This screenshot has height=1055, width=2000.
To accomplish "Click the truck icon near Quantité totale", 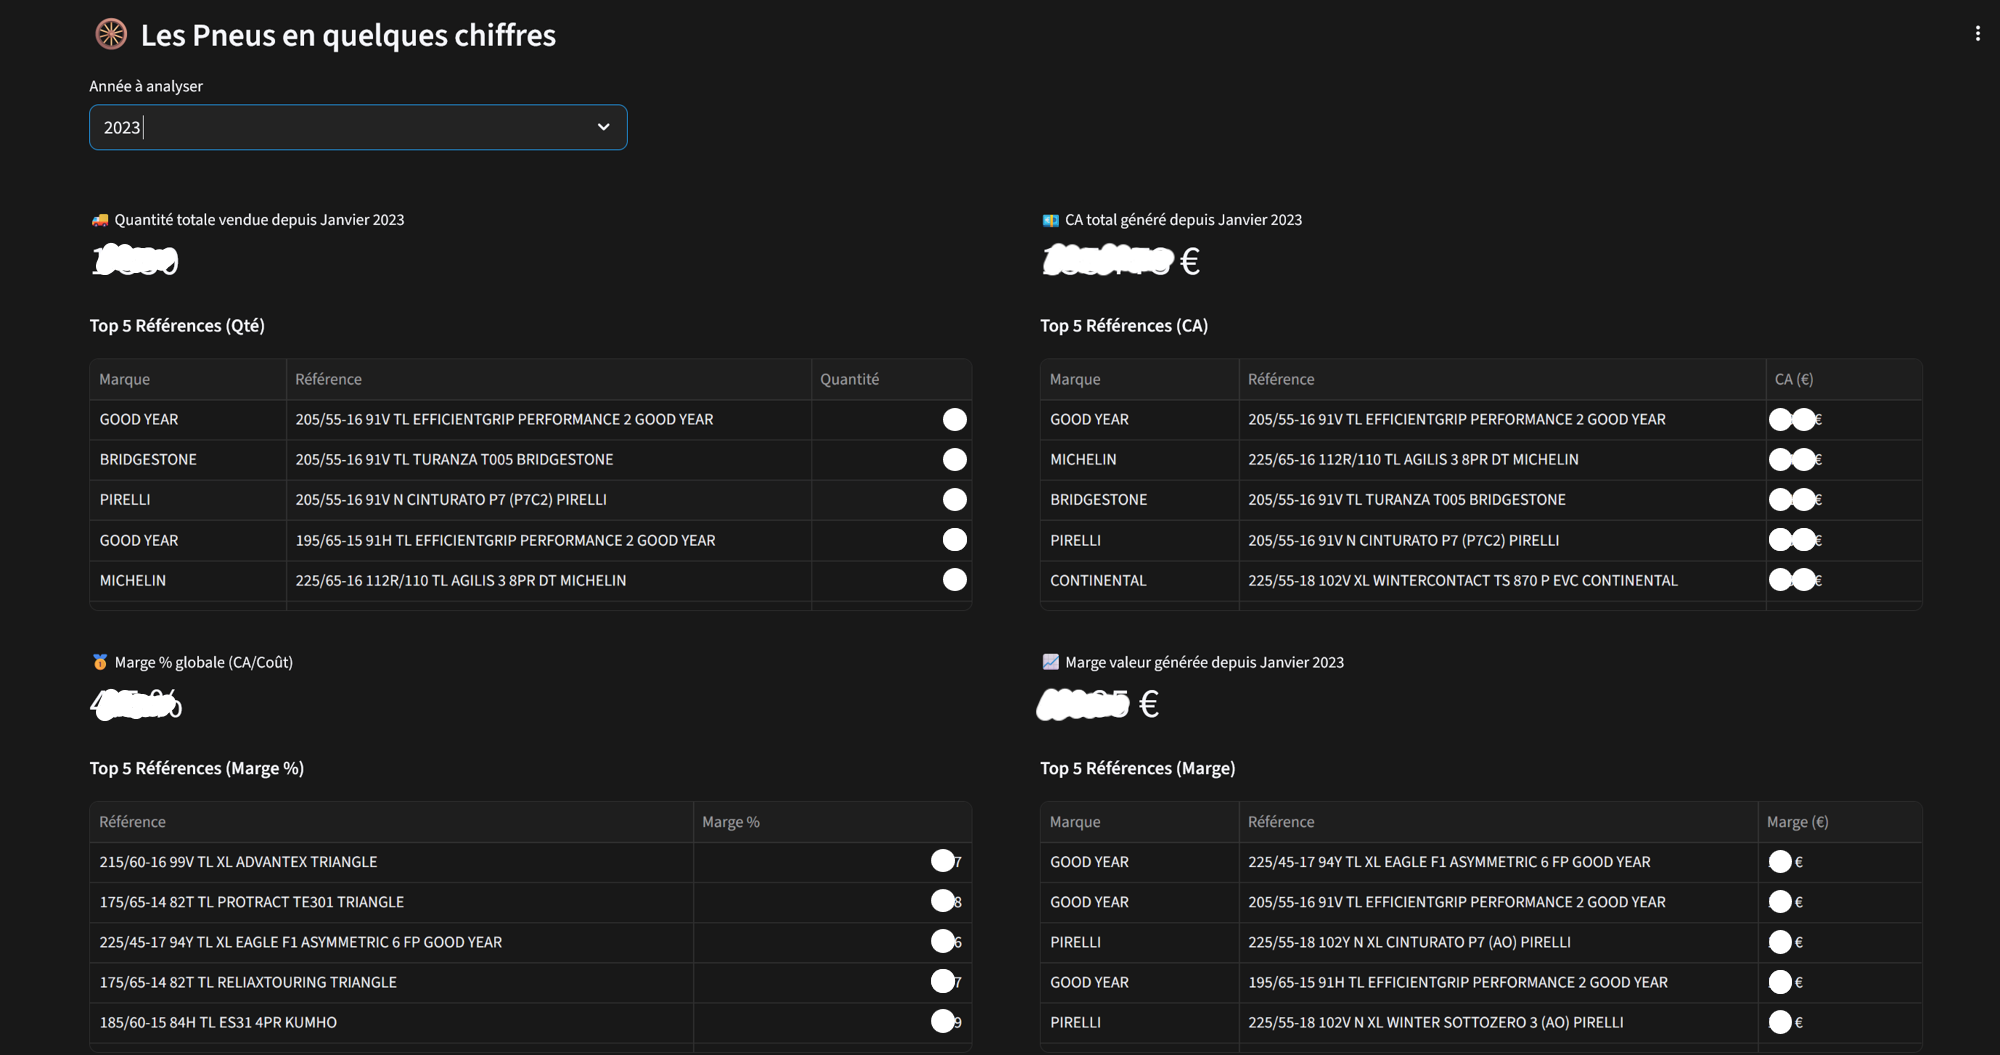I will (x=100, y=220).
